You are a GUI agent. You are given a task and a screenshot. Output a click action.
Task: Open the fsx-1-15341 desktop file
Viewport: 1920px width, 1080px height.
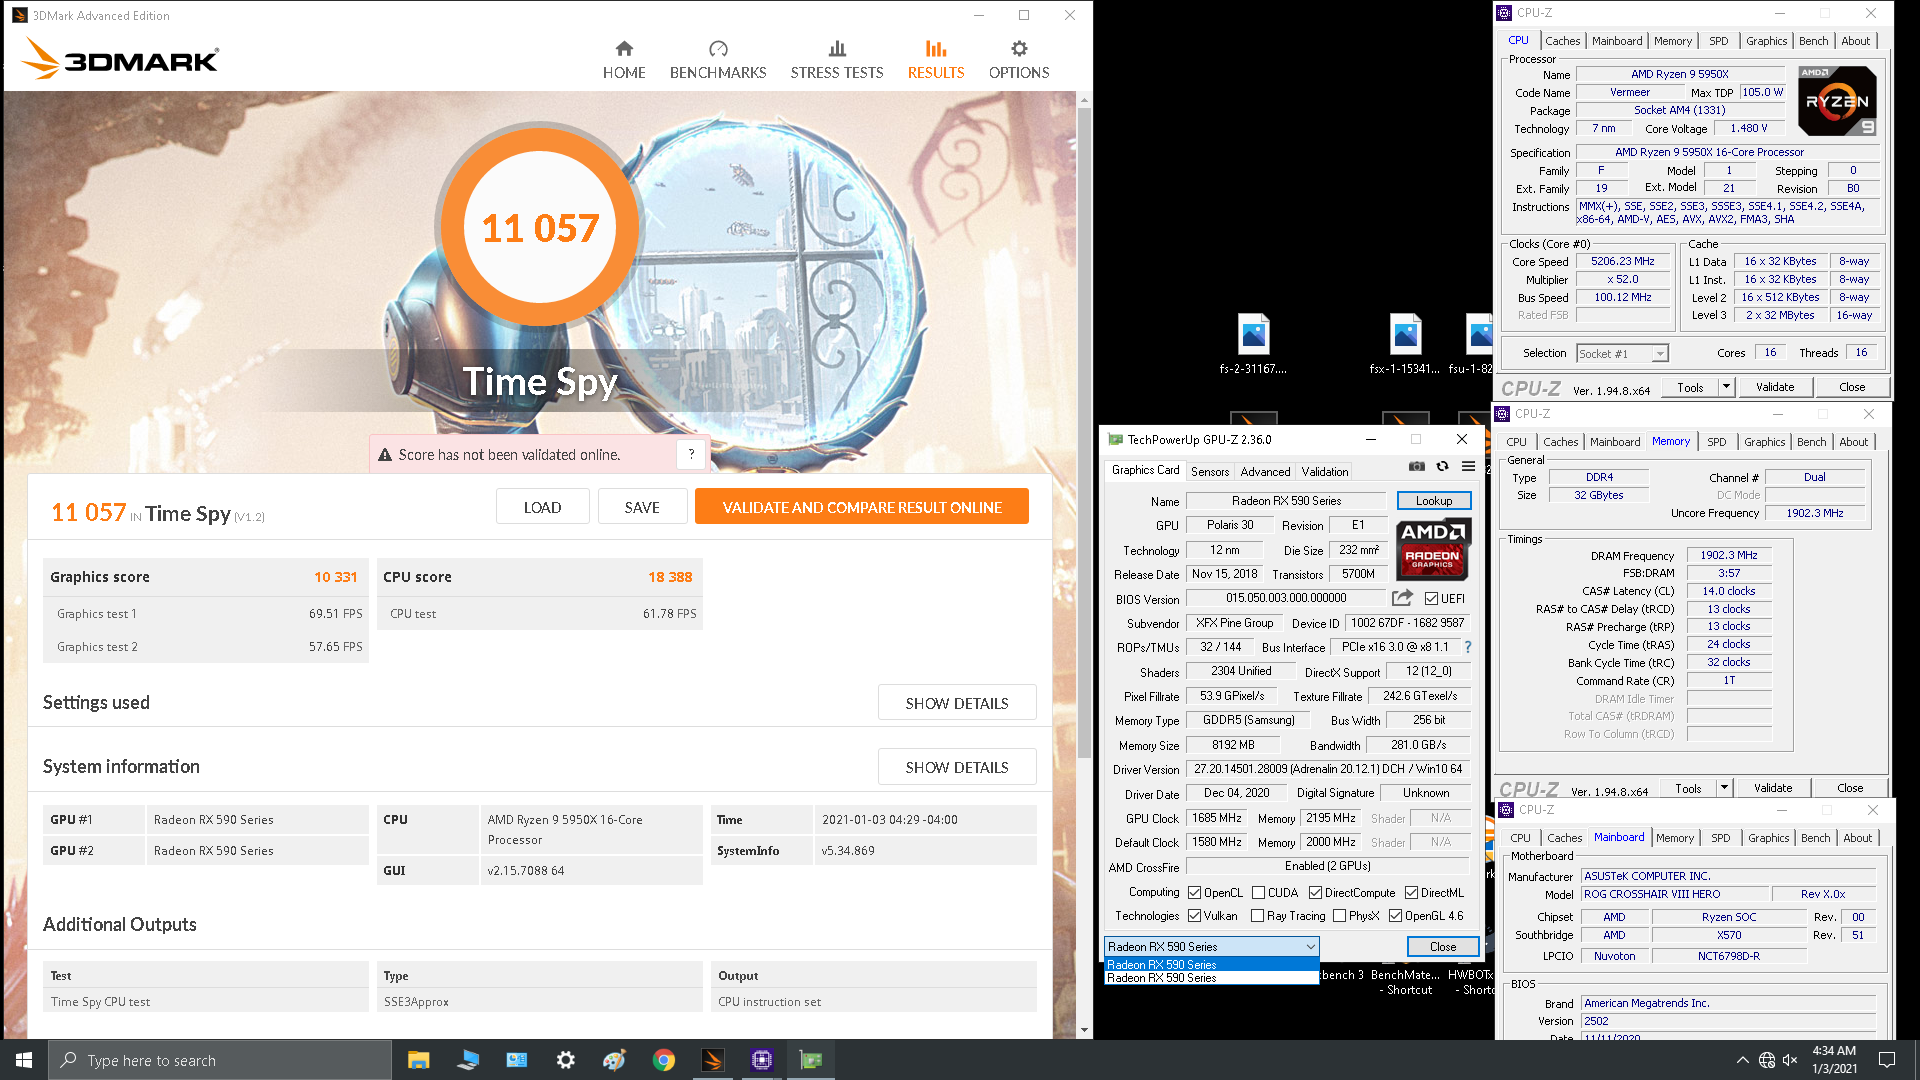pyautogui.click(x=1405, y=344)
